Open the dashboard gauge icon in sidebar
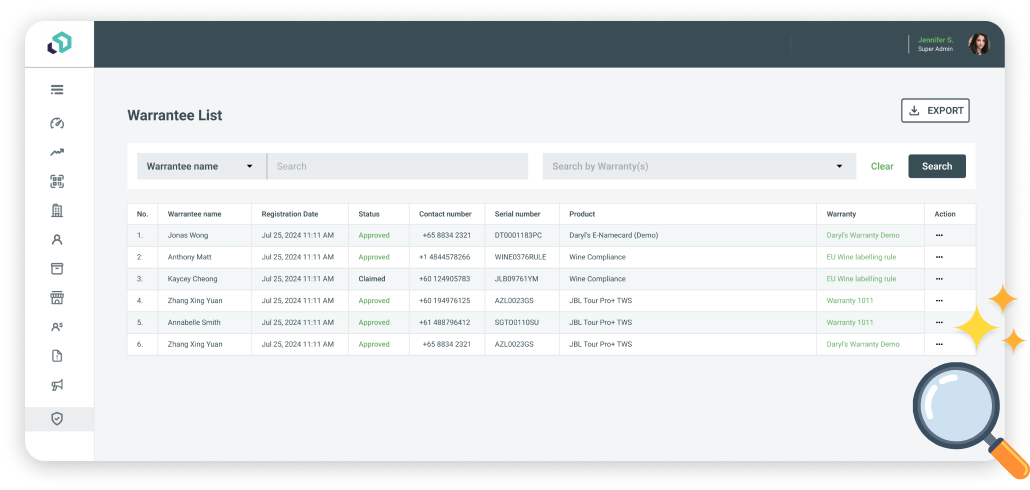Image resolution: width=1030 pixels, height=490 pixels. [x=57, y=123]
